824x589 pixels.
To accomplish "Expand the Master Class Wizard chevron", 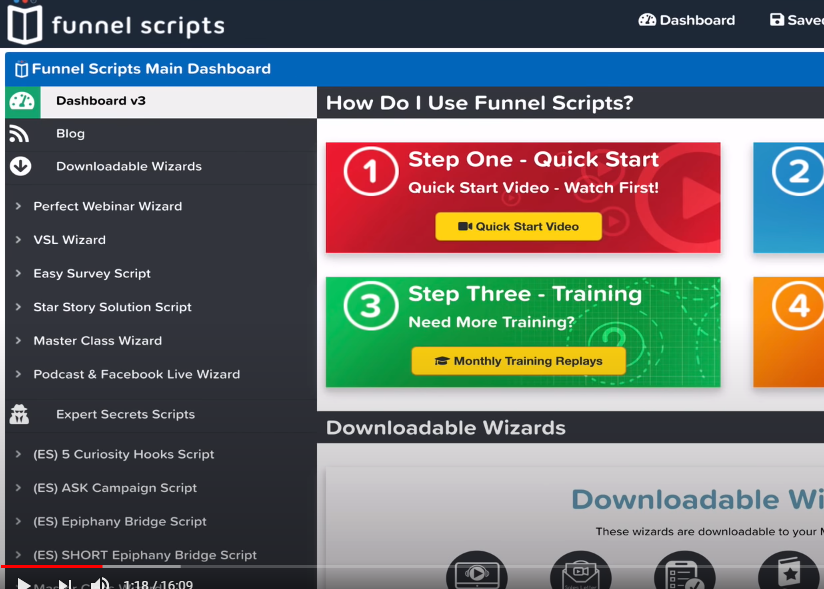I will click(18, 340).
